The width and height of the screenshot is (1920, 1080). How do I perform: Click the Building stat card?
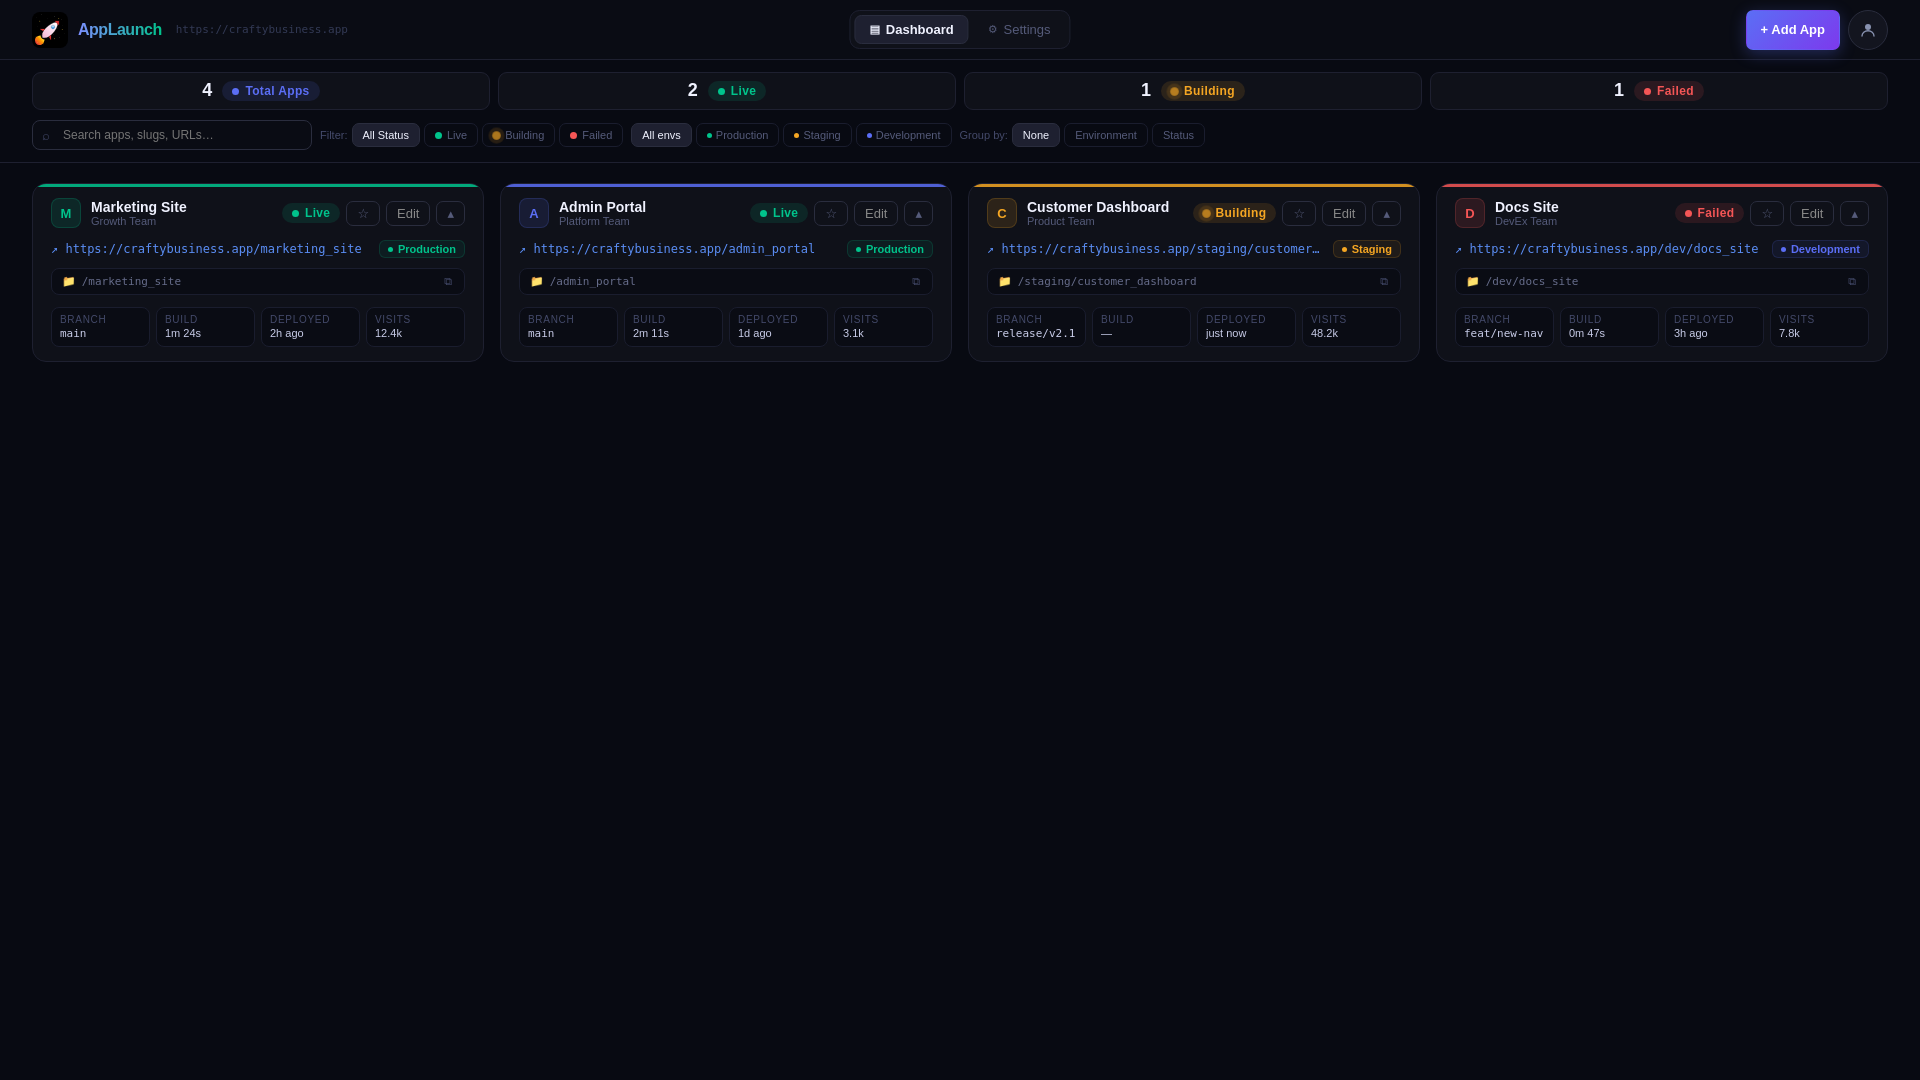click(x=1193, y=91)
